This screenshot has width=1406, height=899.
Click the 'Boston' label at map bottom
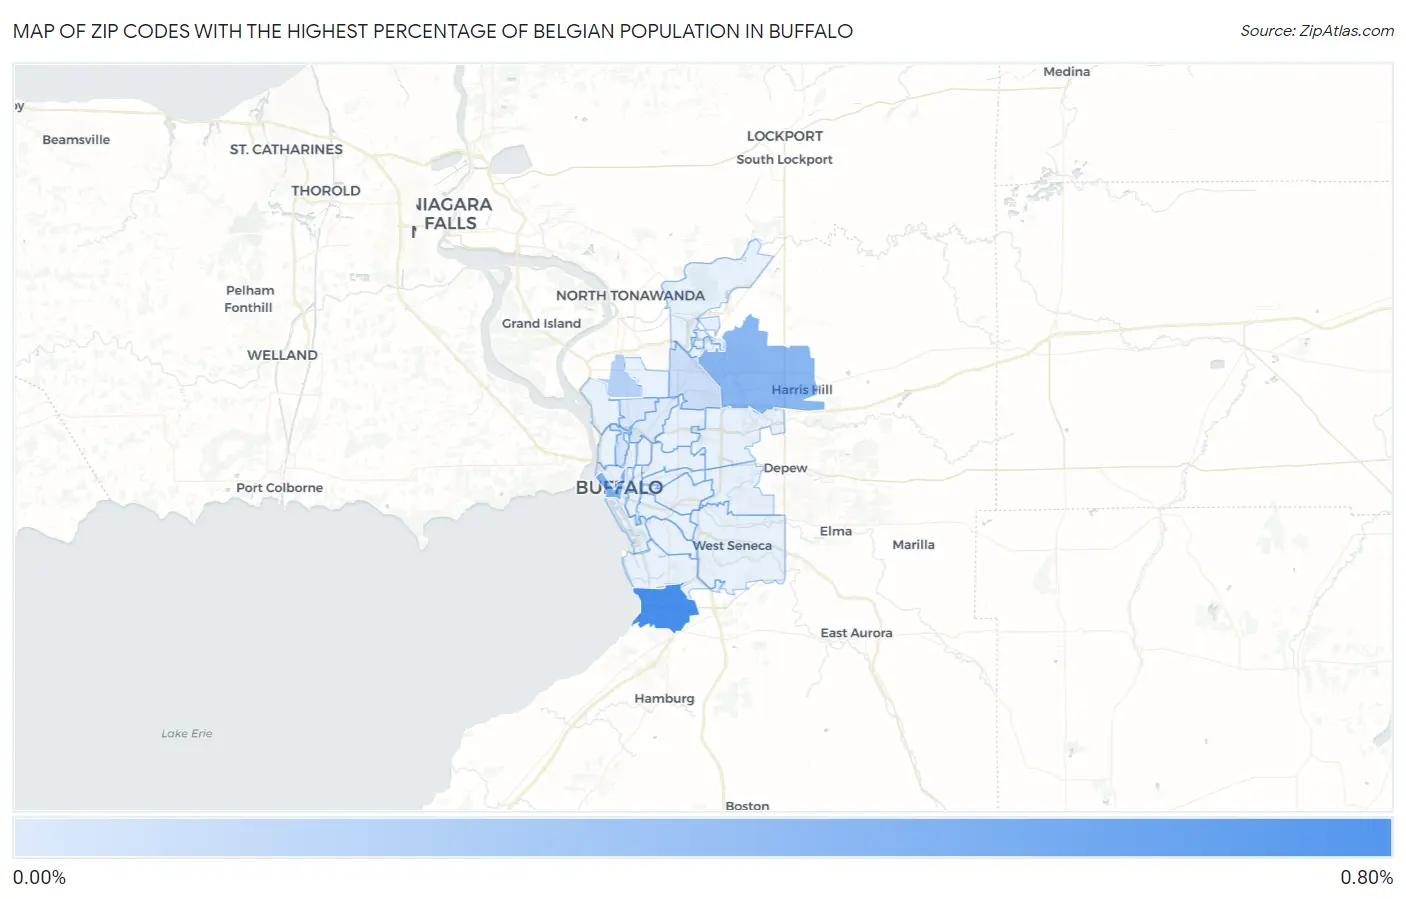pyautogui.click(x=747, y=805)
